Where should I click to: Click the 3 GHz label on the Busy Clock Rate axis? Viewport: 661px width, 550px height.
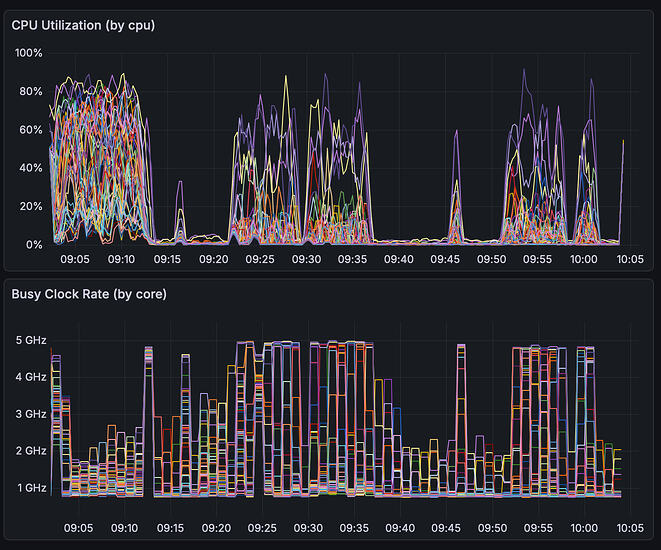(31, 414)
